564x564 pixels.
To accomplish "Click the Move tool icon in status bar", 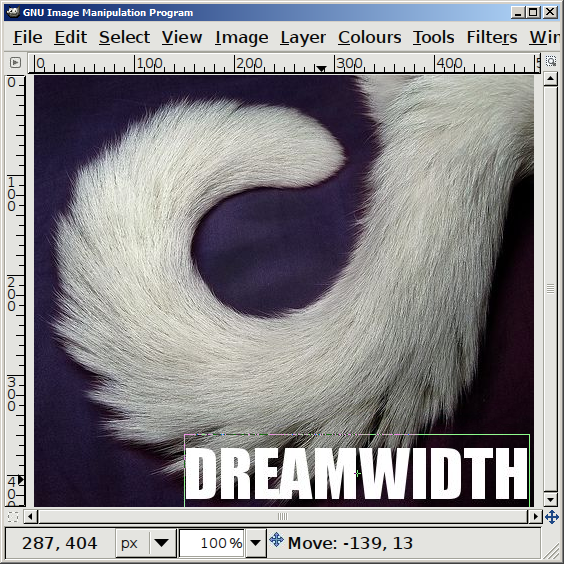I will [x=276, y=540].
